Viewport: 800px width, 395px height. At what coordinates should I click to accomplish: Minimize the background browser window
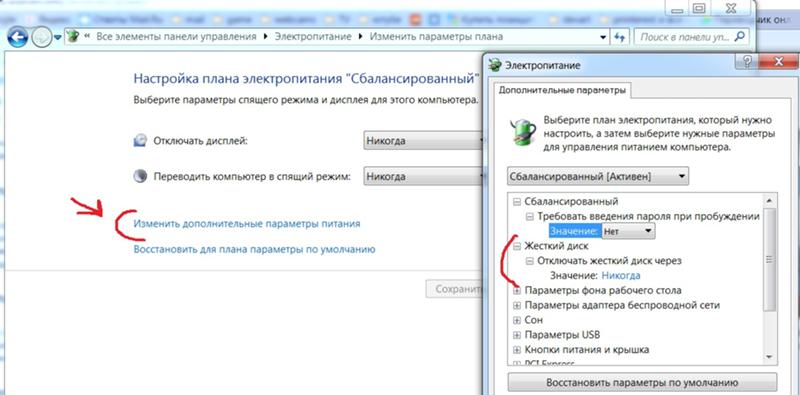click(678, 9)
